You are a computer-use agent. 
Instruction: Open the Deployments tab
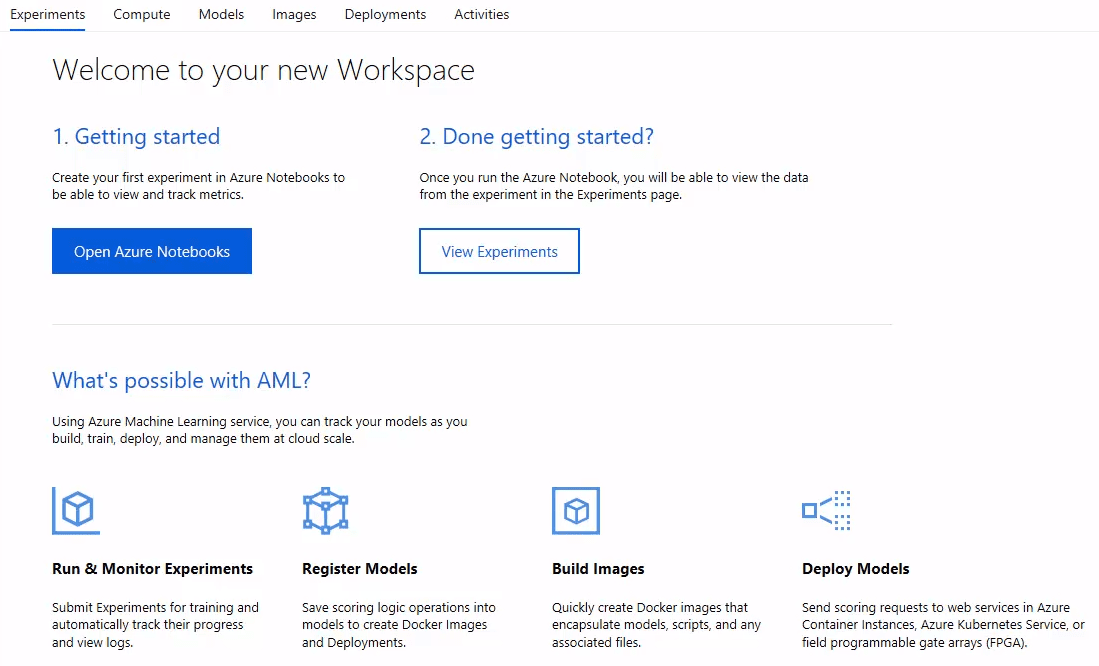point(385,15)
